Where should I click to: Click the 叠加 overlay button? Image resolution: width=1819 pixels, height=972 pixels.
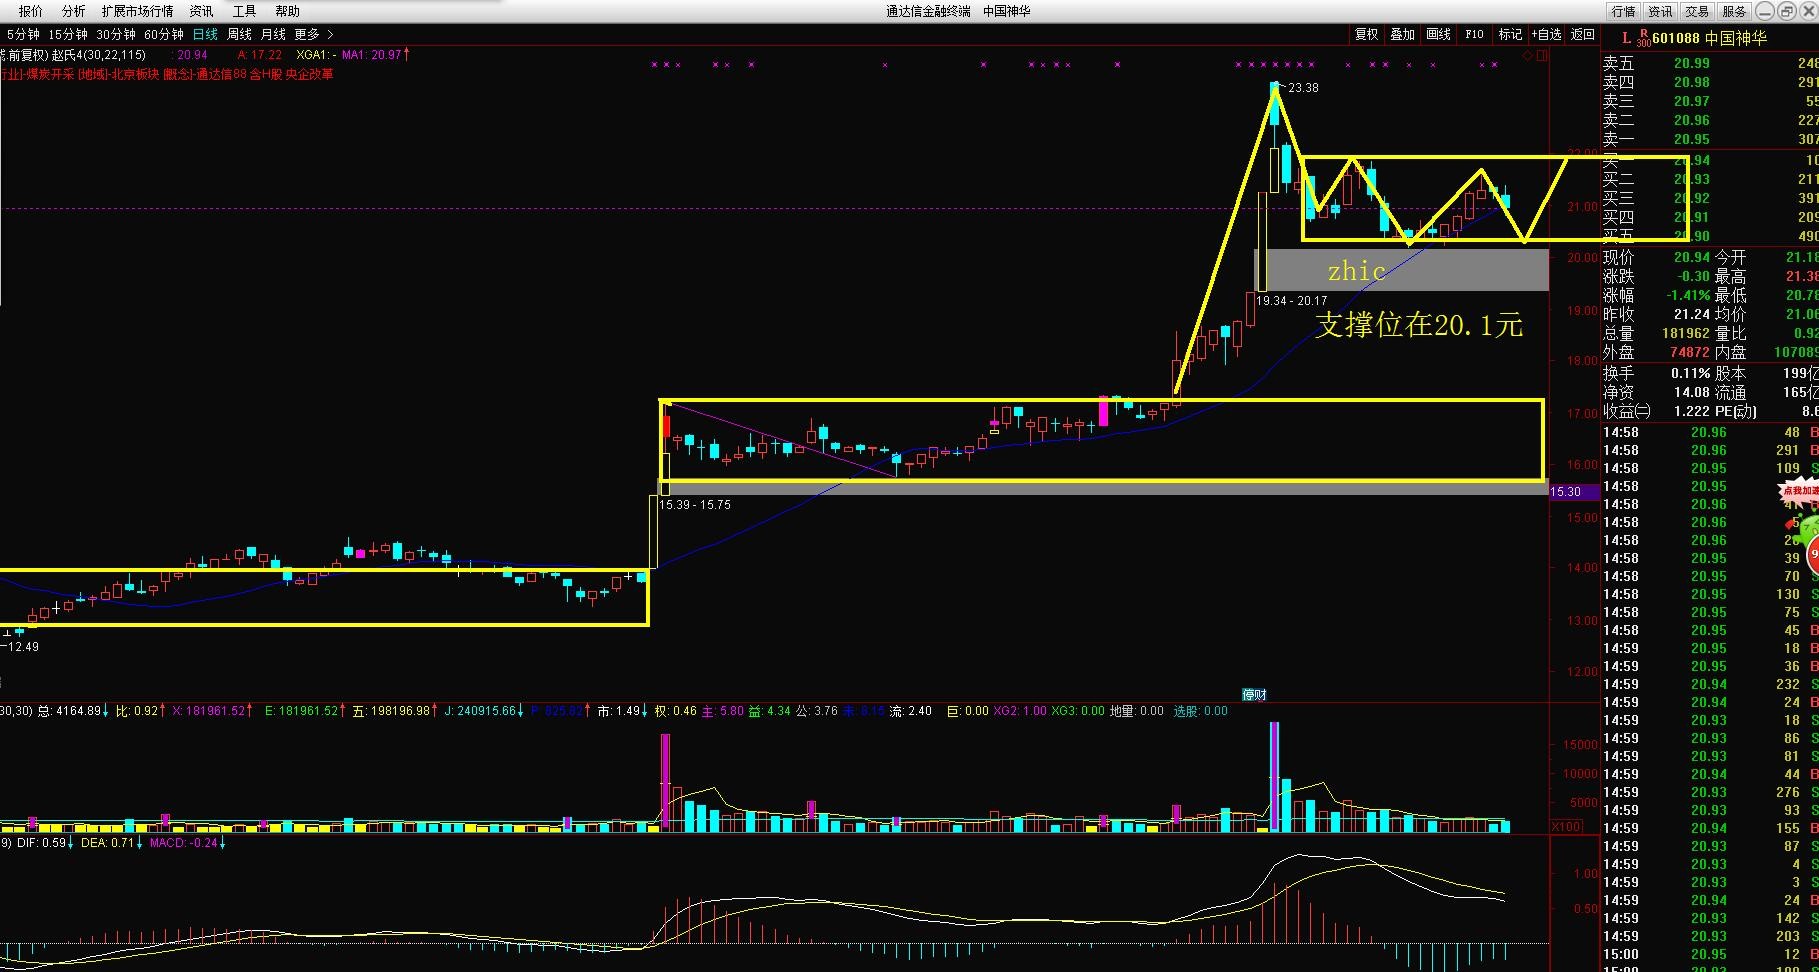(1402, 34)
